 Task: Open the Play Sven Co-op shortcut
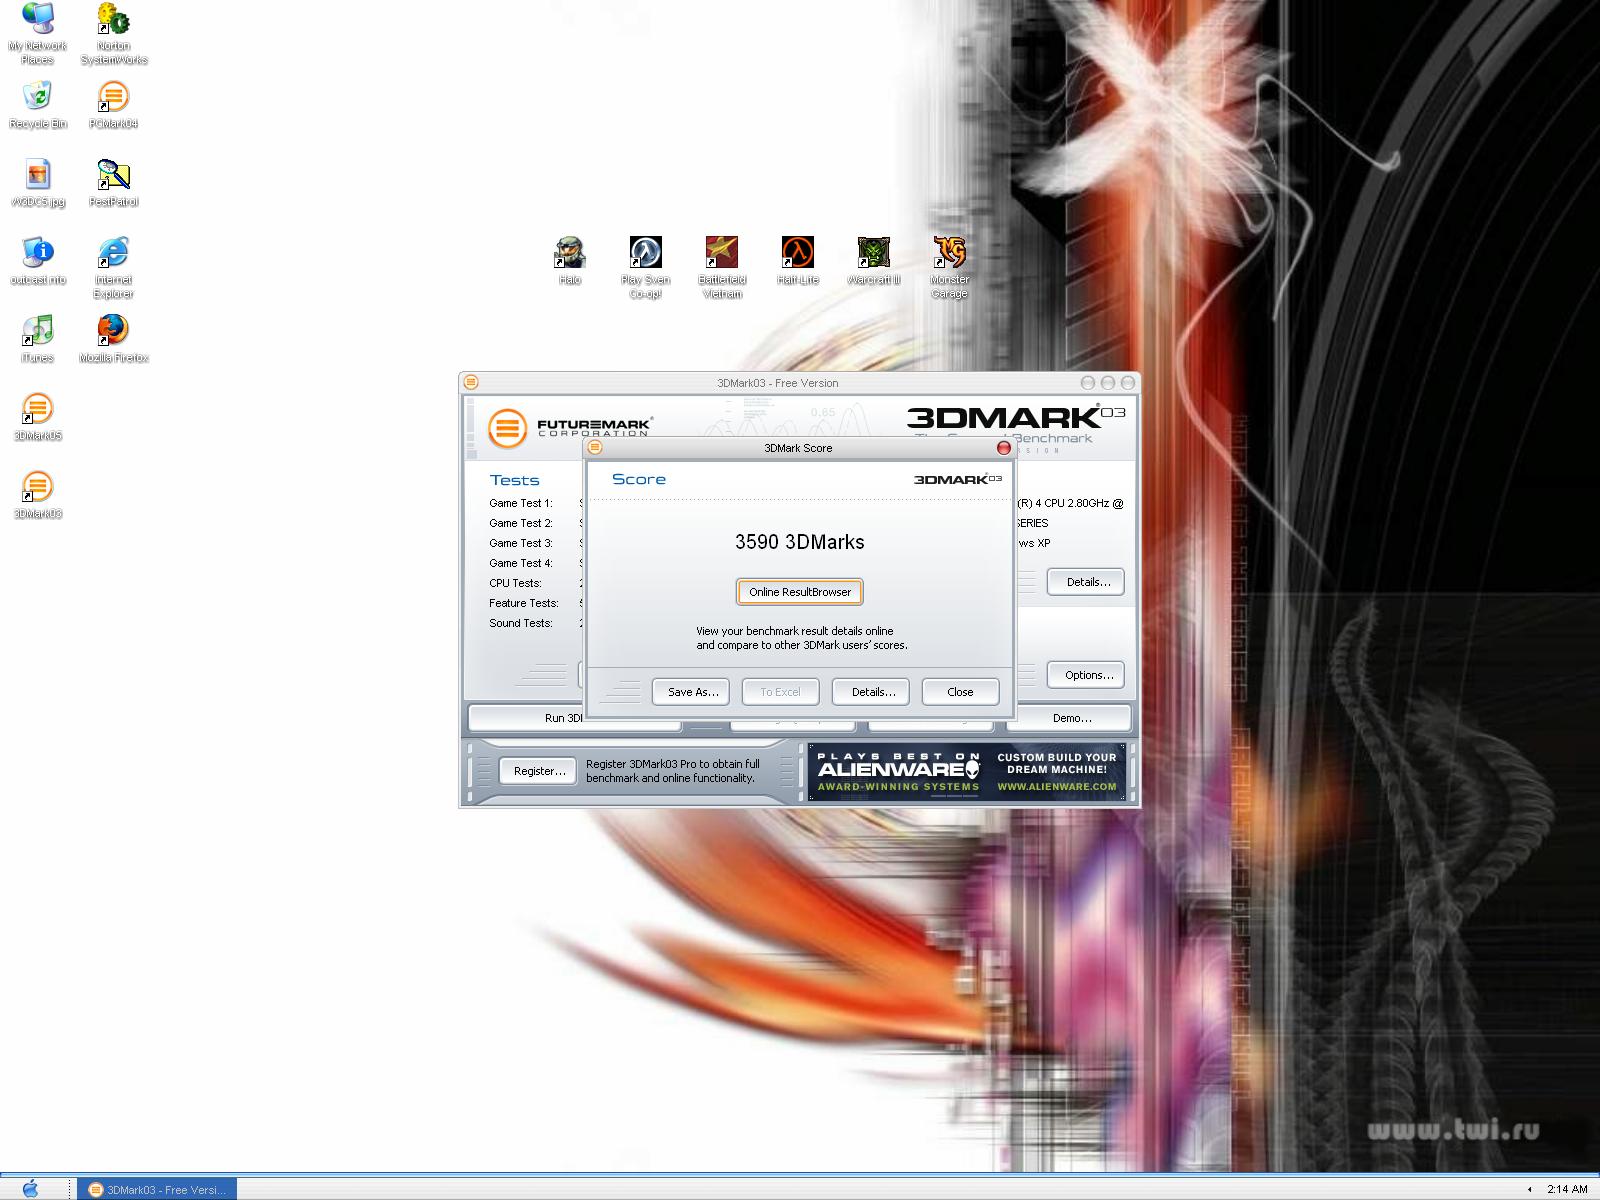coord(646,252)
